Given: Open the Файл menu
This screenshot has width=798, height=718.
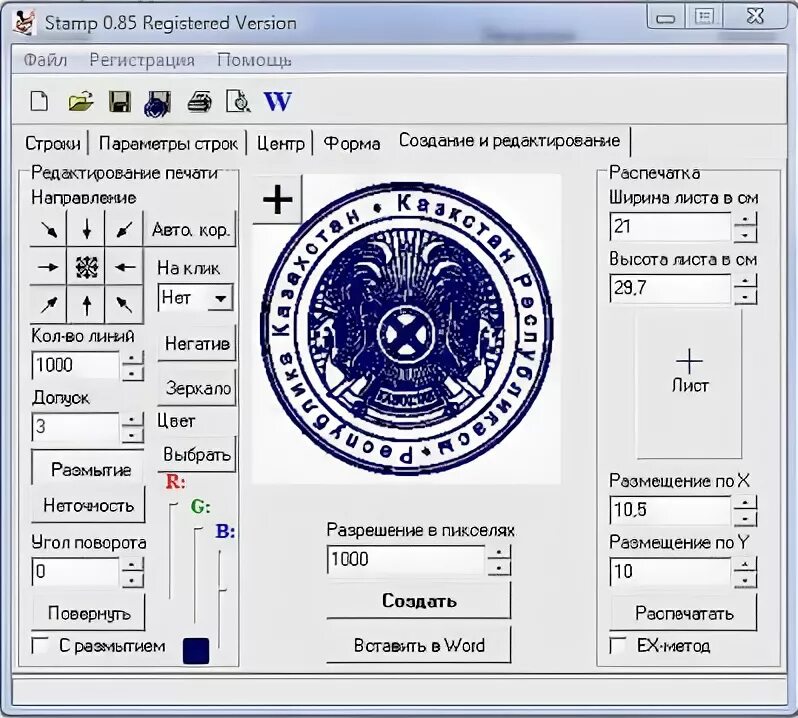Looking at the screenshot, I should 45,60.
